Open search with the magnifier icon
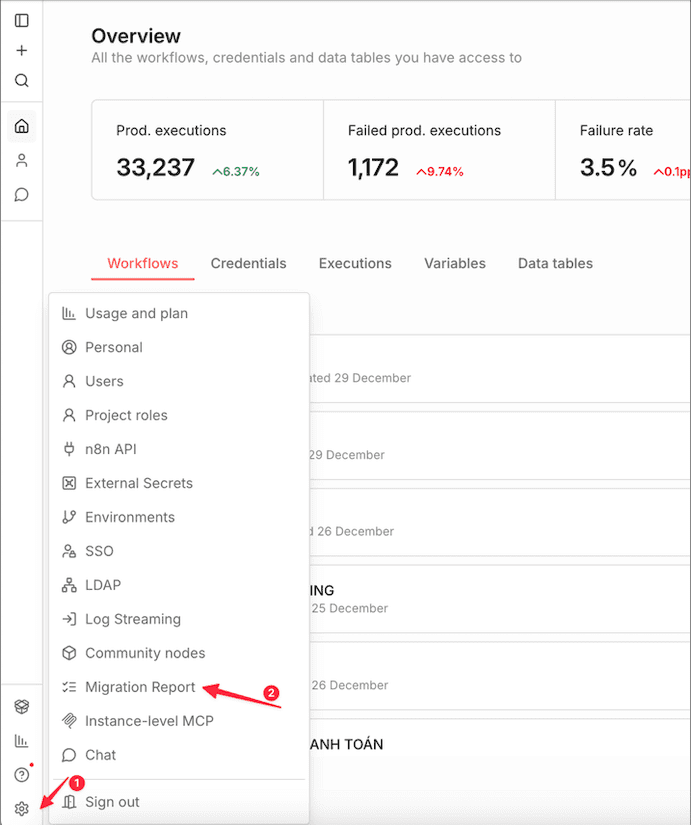 point(21,80)
